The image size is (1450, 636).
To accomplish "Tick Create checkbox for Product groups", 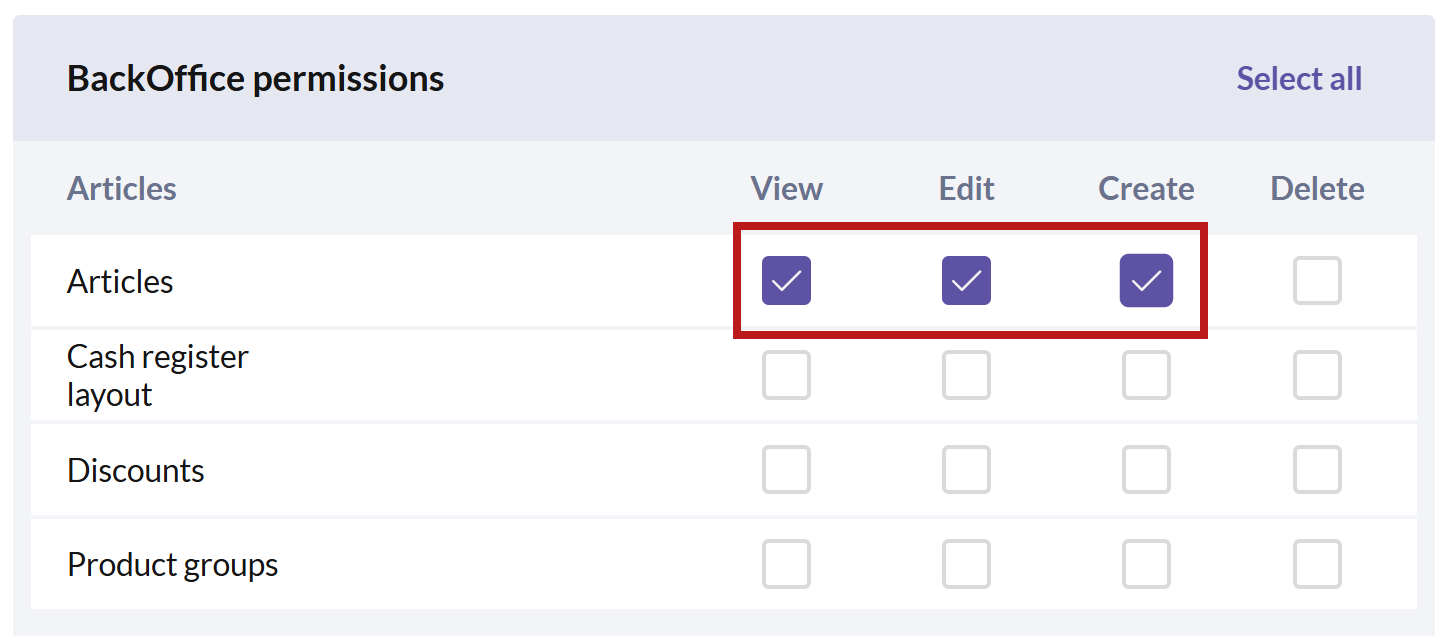I will [x=1146, y=564].
